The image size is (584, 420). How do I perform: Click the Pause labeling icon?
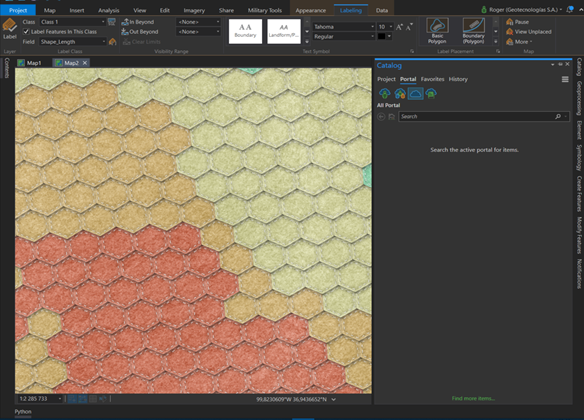coord(510,22)
